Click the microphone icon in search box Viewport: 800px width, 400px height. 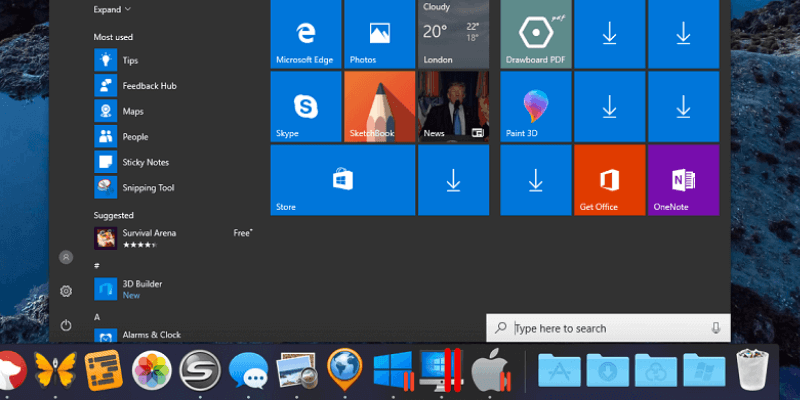tap(716, 328)
